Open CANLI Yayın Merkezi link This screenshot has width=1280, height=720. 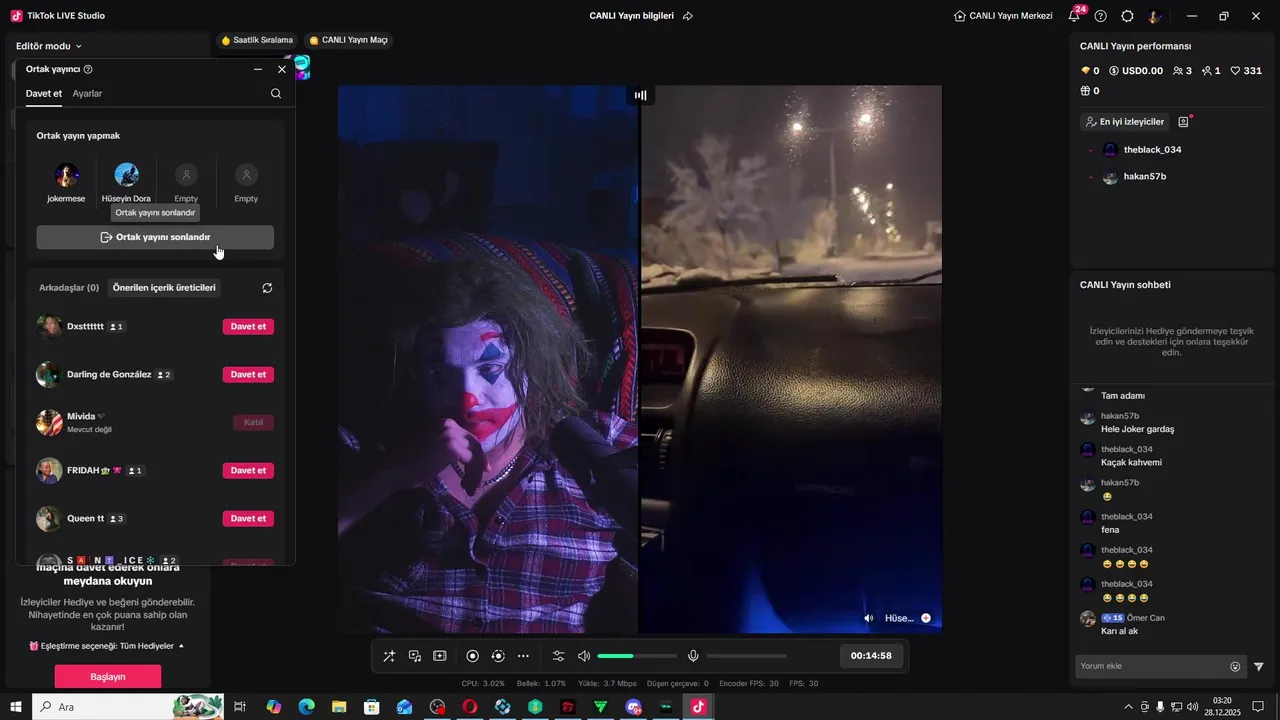tap(1003, 16)
